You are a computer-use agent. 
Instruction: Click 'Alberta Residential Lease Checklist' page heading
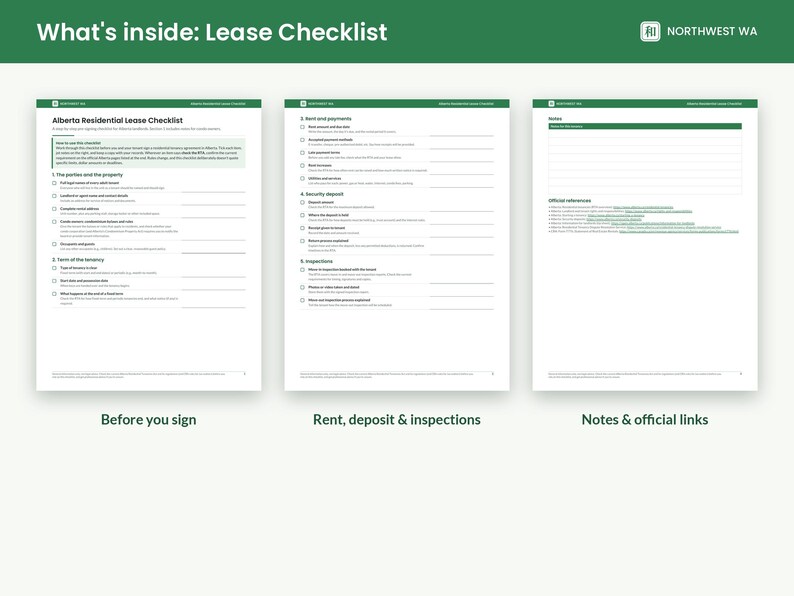coord(117,121)
